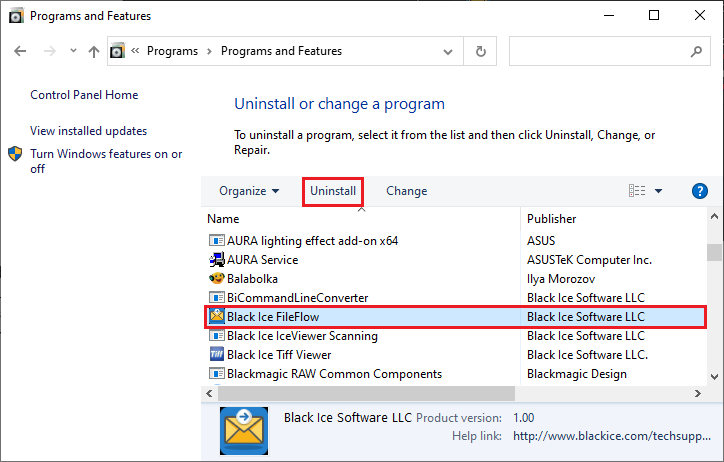Open Turn Windows features on or off

pyautogui.click(x=106, y=161)
